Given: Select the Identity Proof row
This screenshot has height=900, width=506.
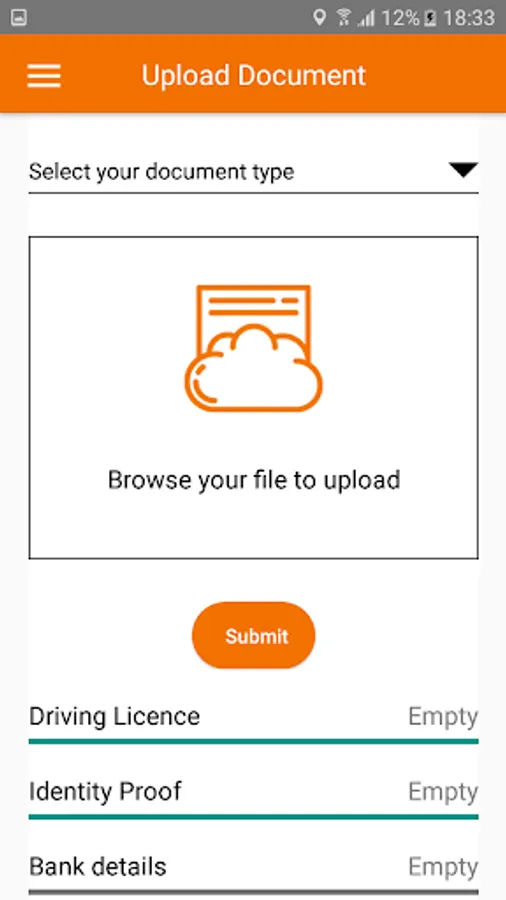Looking at the screenshot, I should pyautogui.click(x=254, y=794).
